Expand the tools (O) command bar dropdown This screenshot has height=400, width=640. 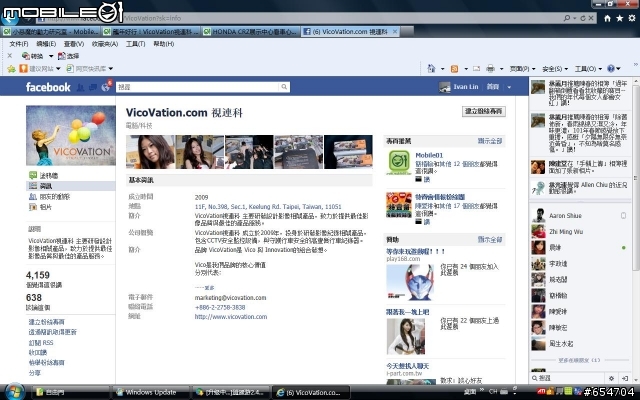click(x=588, y=69)
